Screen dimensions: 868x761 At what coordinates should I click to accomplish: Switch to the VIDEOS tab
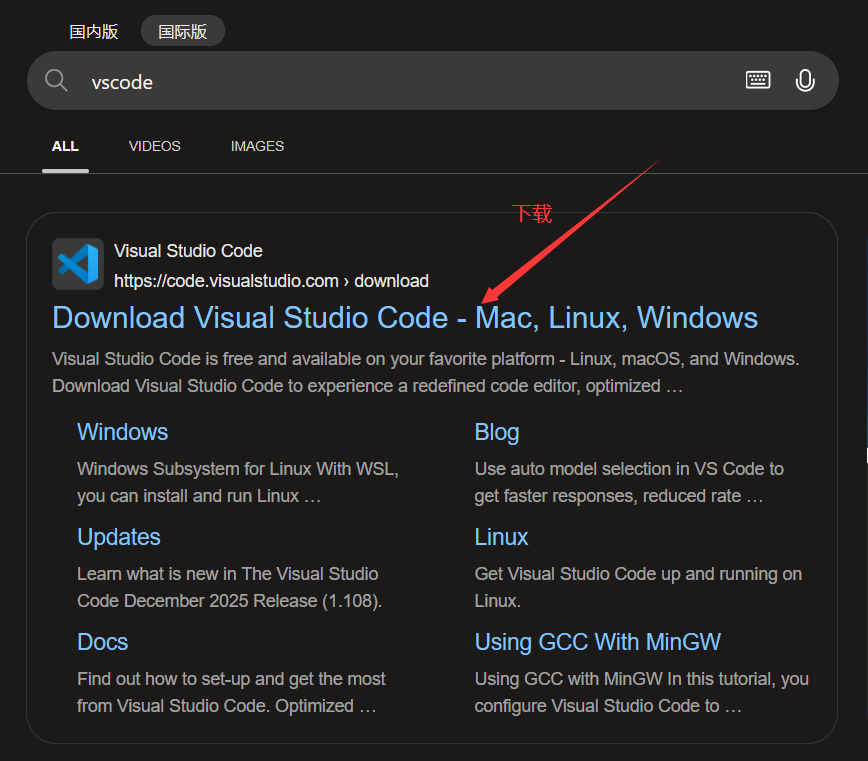[x=155, y=146]
